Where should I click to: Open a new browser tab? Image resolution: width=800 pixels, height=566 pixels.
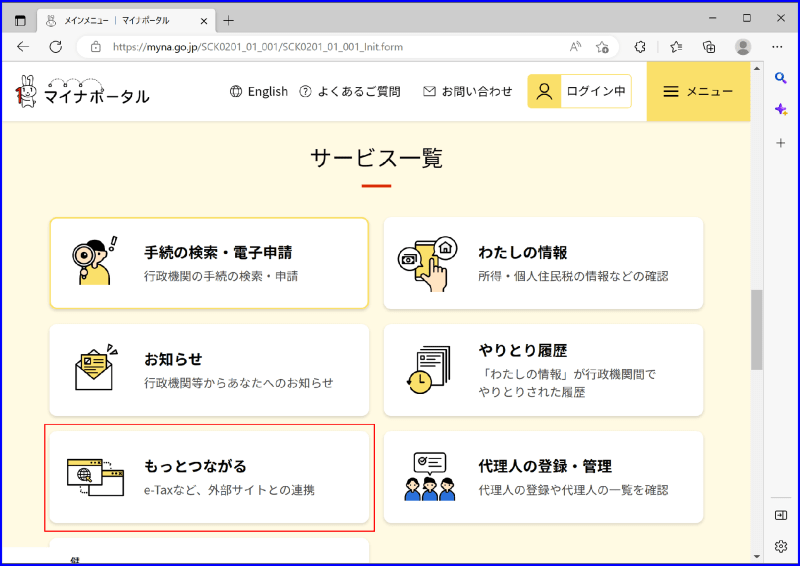coord(229,20)
